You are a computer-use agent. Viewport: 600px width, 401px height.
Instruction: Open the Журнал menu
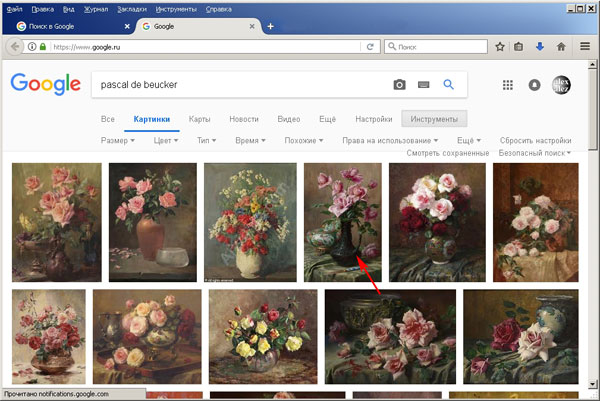pyautogui.click(x=96, y=9)
